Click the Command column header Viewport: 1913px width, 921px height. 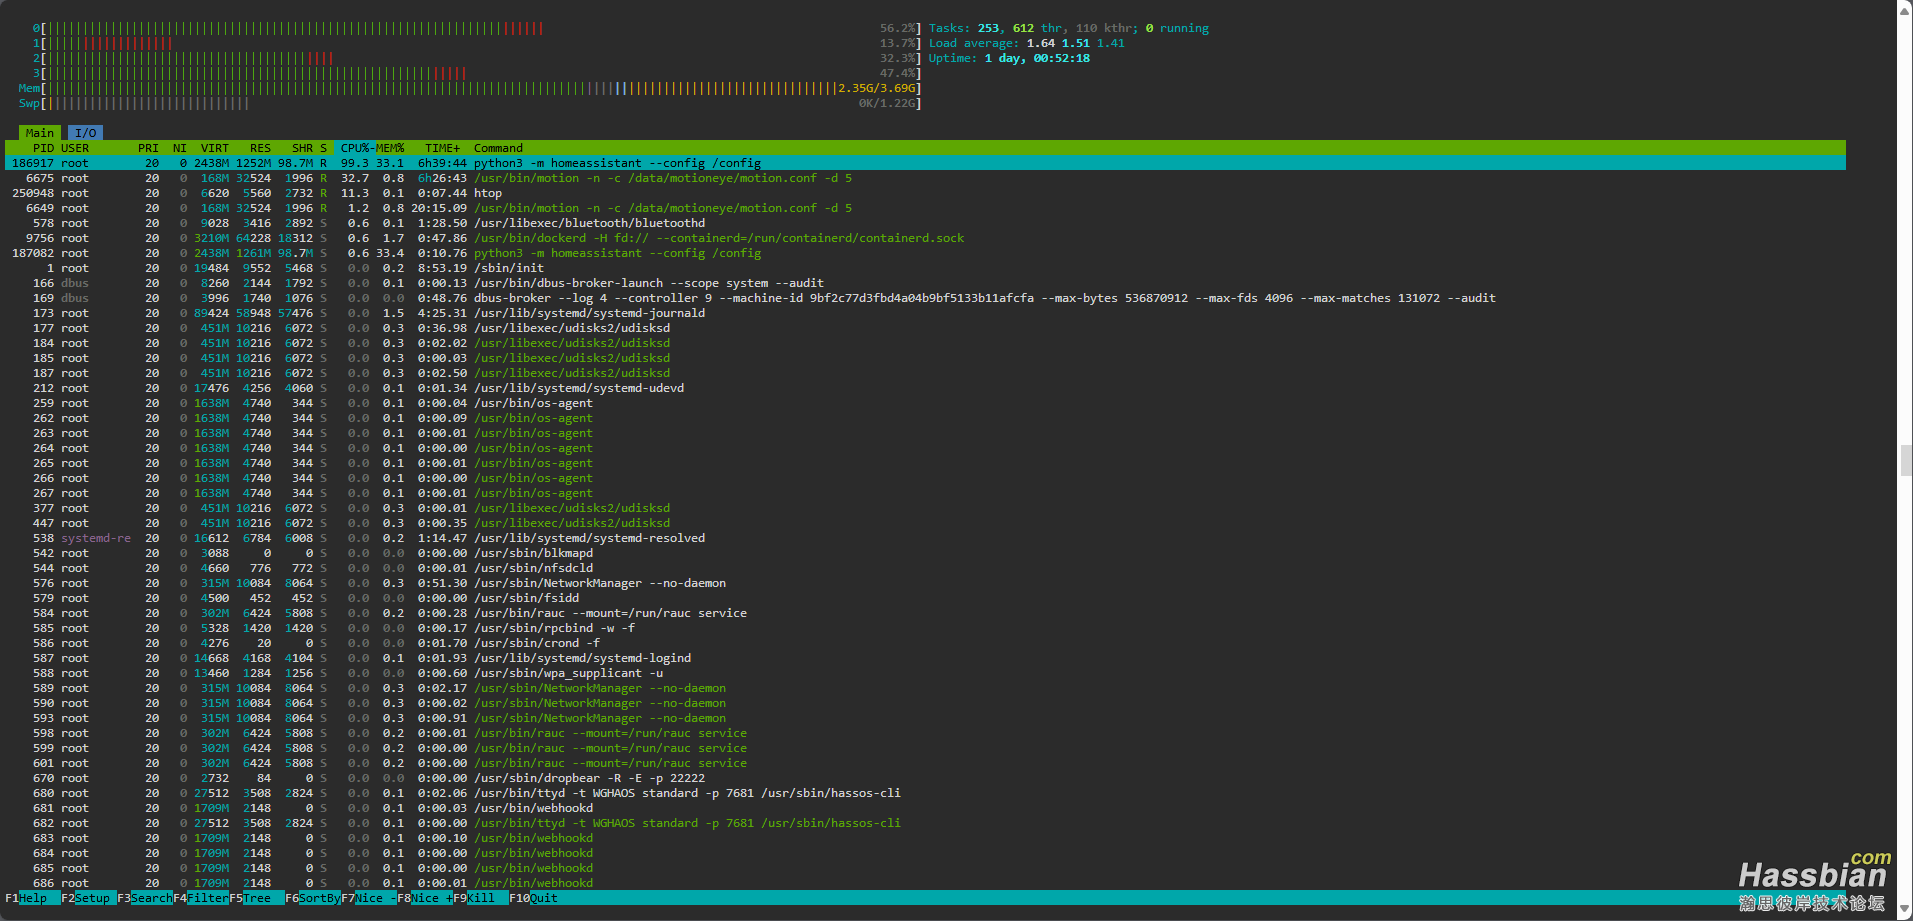coord(498,148)
